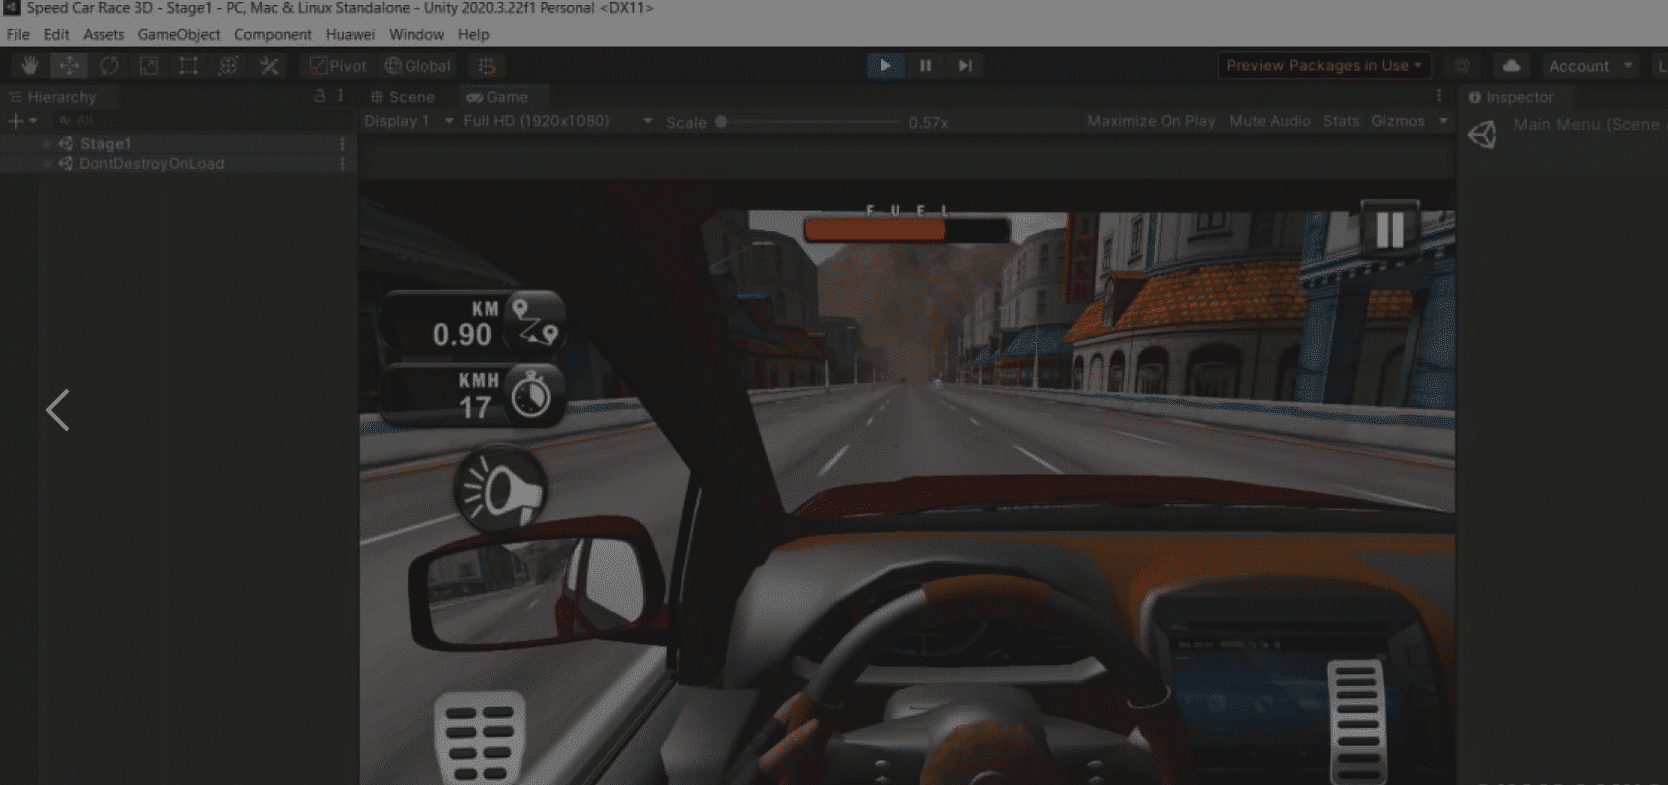Select the Rotate tool
1668x785 pixels.
point(109,66)
